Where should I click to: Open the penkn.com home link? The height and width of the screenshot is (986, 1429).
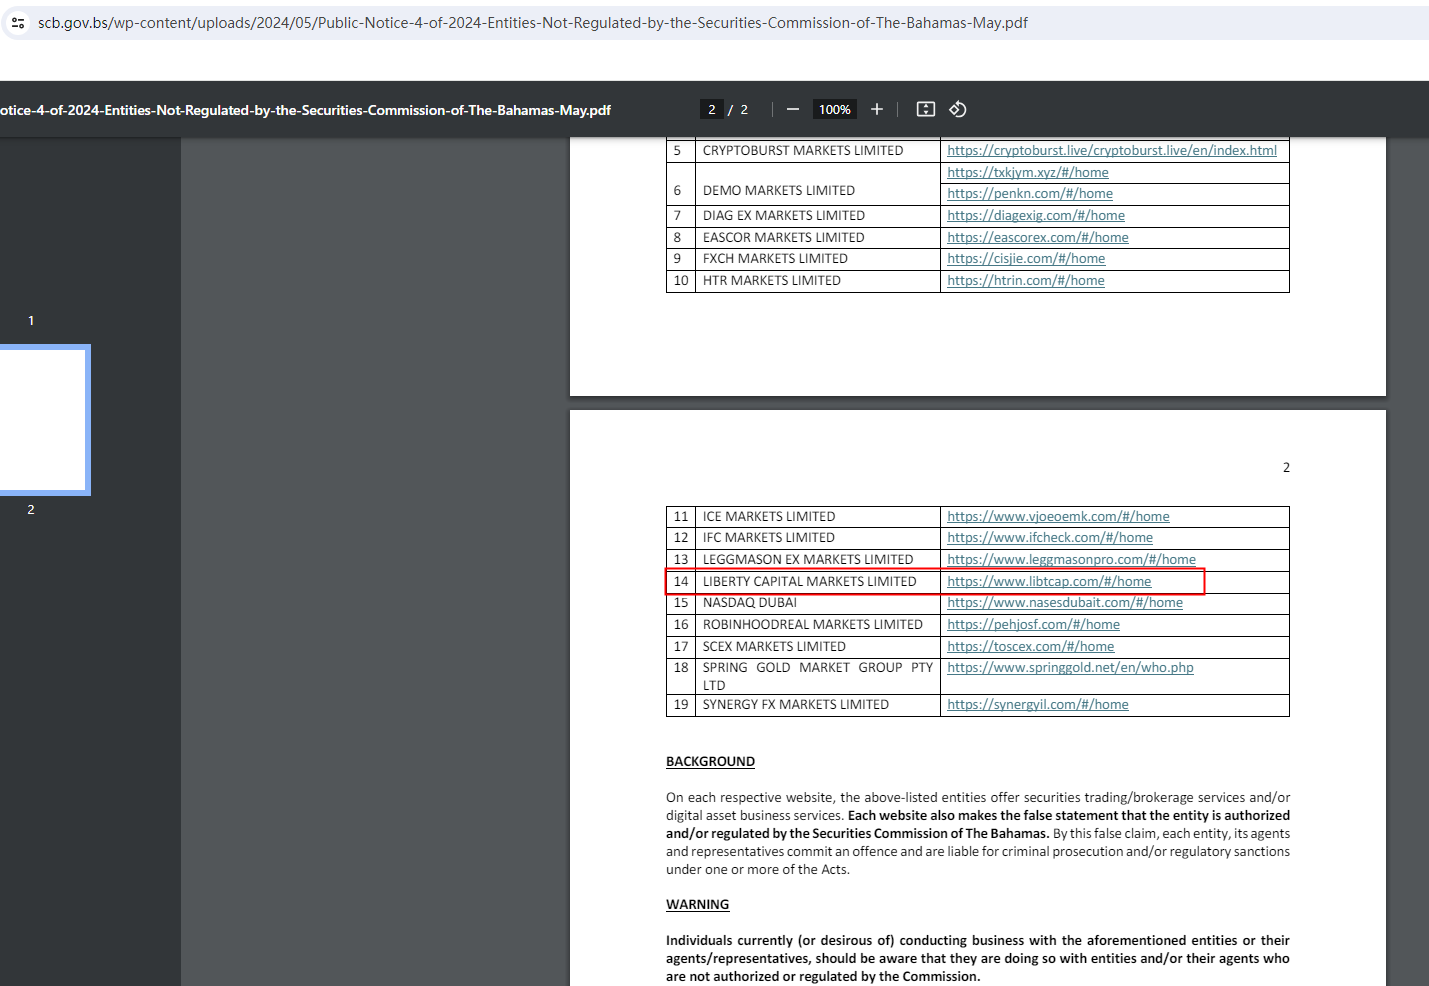1029,194
